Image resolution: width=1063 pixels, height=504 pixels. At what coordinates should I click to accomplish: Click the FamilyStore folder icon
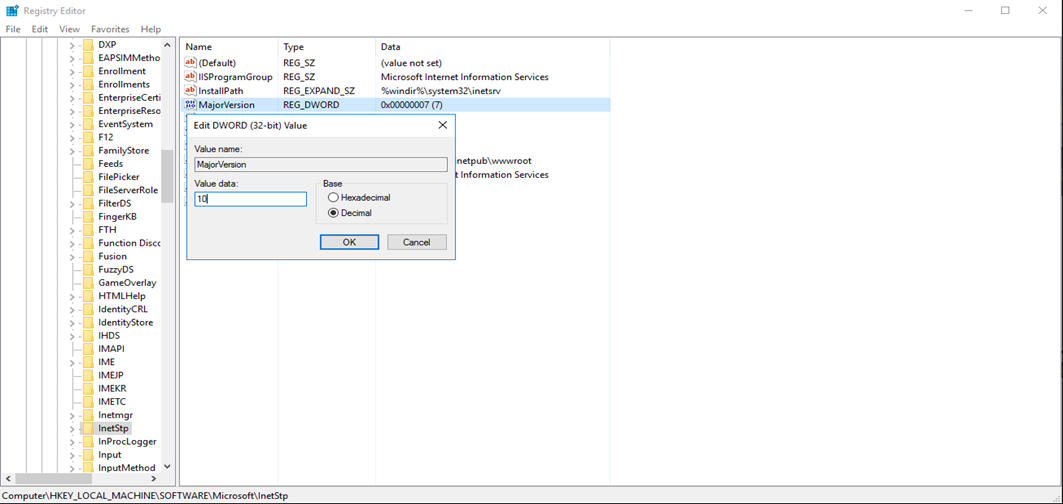pyautogui.click(x=88, y=151)
